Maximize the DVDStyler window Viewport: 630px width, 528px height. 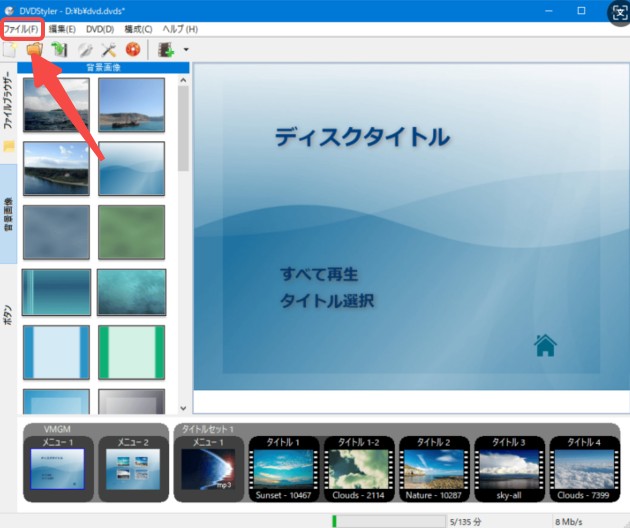coord(581,11)
